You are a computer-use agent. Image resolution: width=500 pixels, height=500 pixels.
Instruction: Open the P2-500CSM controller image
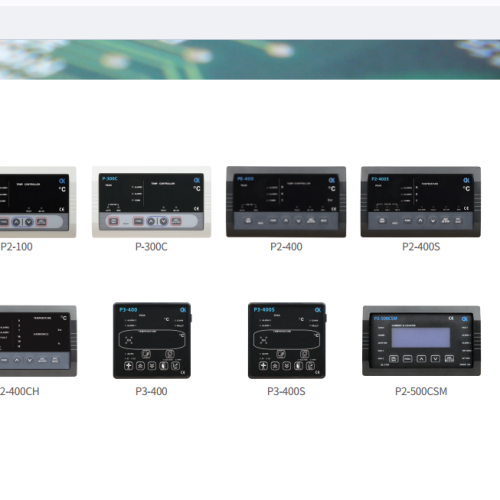[x=422, y=341]
